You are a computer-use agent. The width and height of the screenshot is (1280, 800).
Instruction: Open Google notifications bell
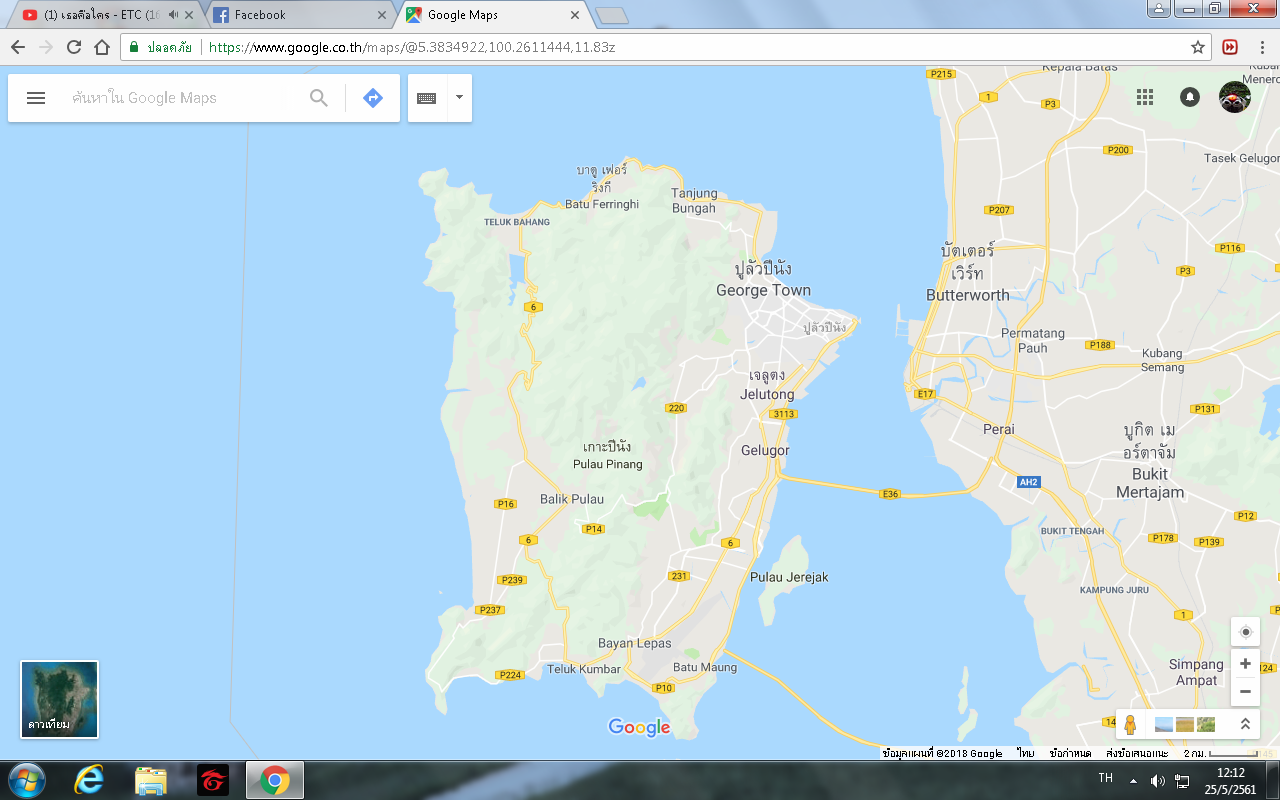1190,97
